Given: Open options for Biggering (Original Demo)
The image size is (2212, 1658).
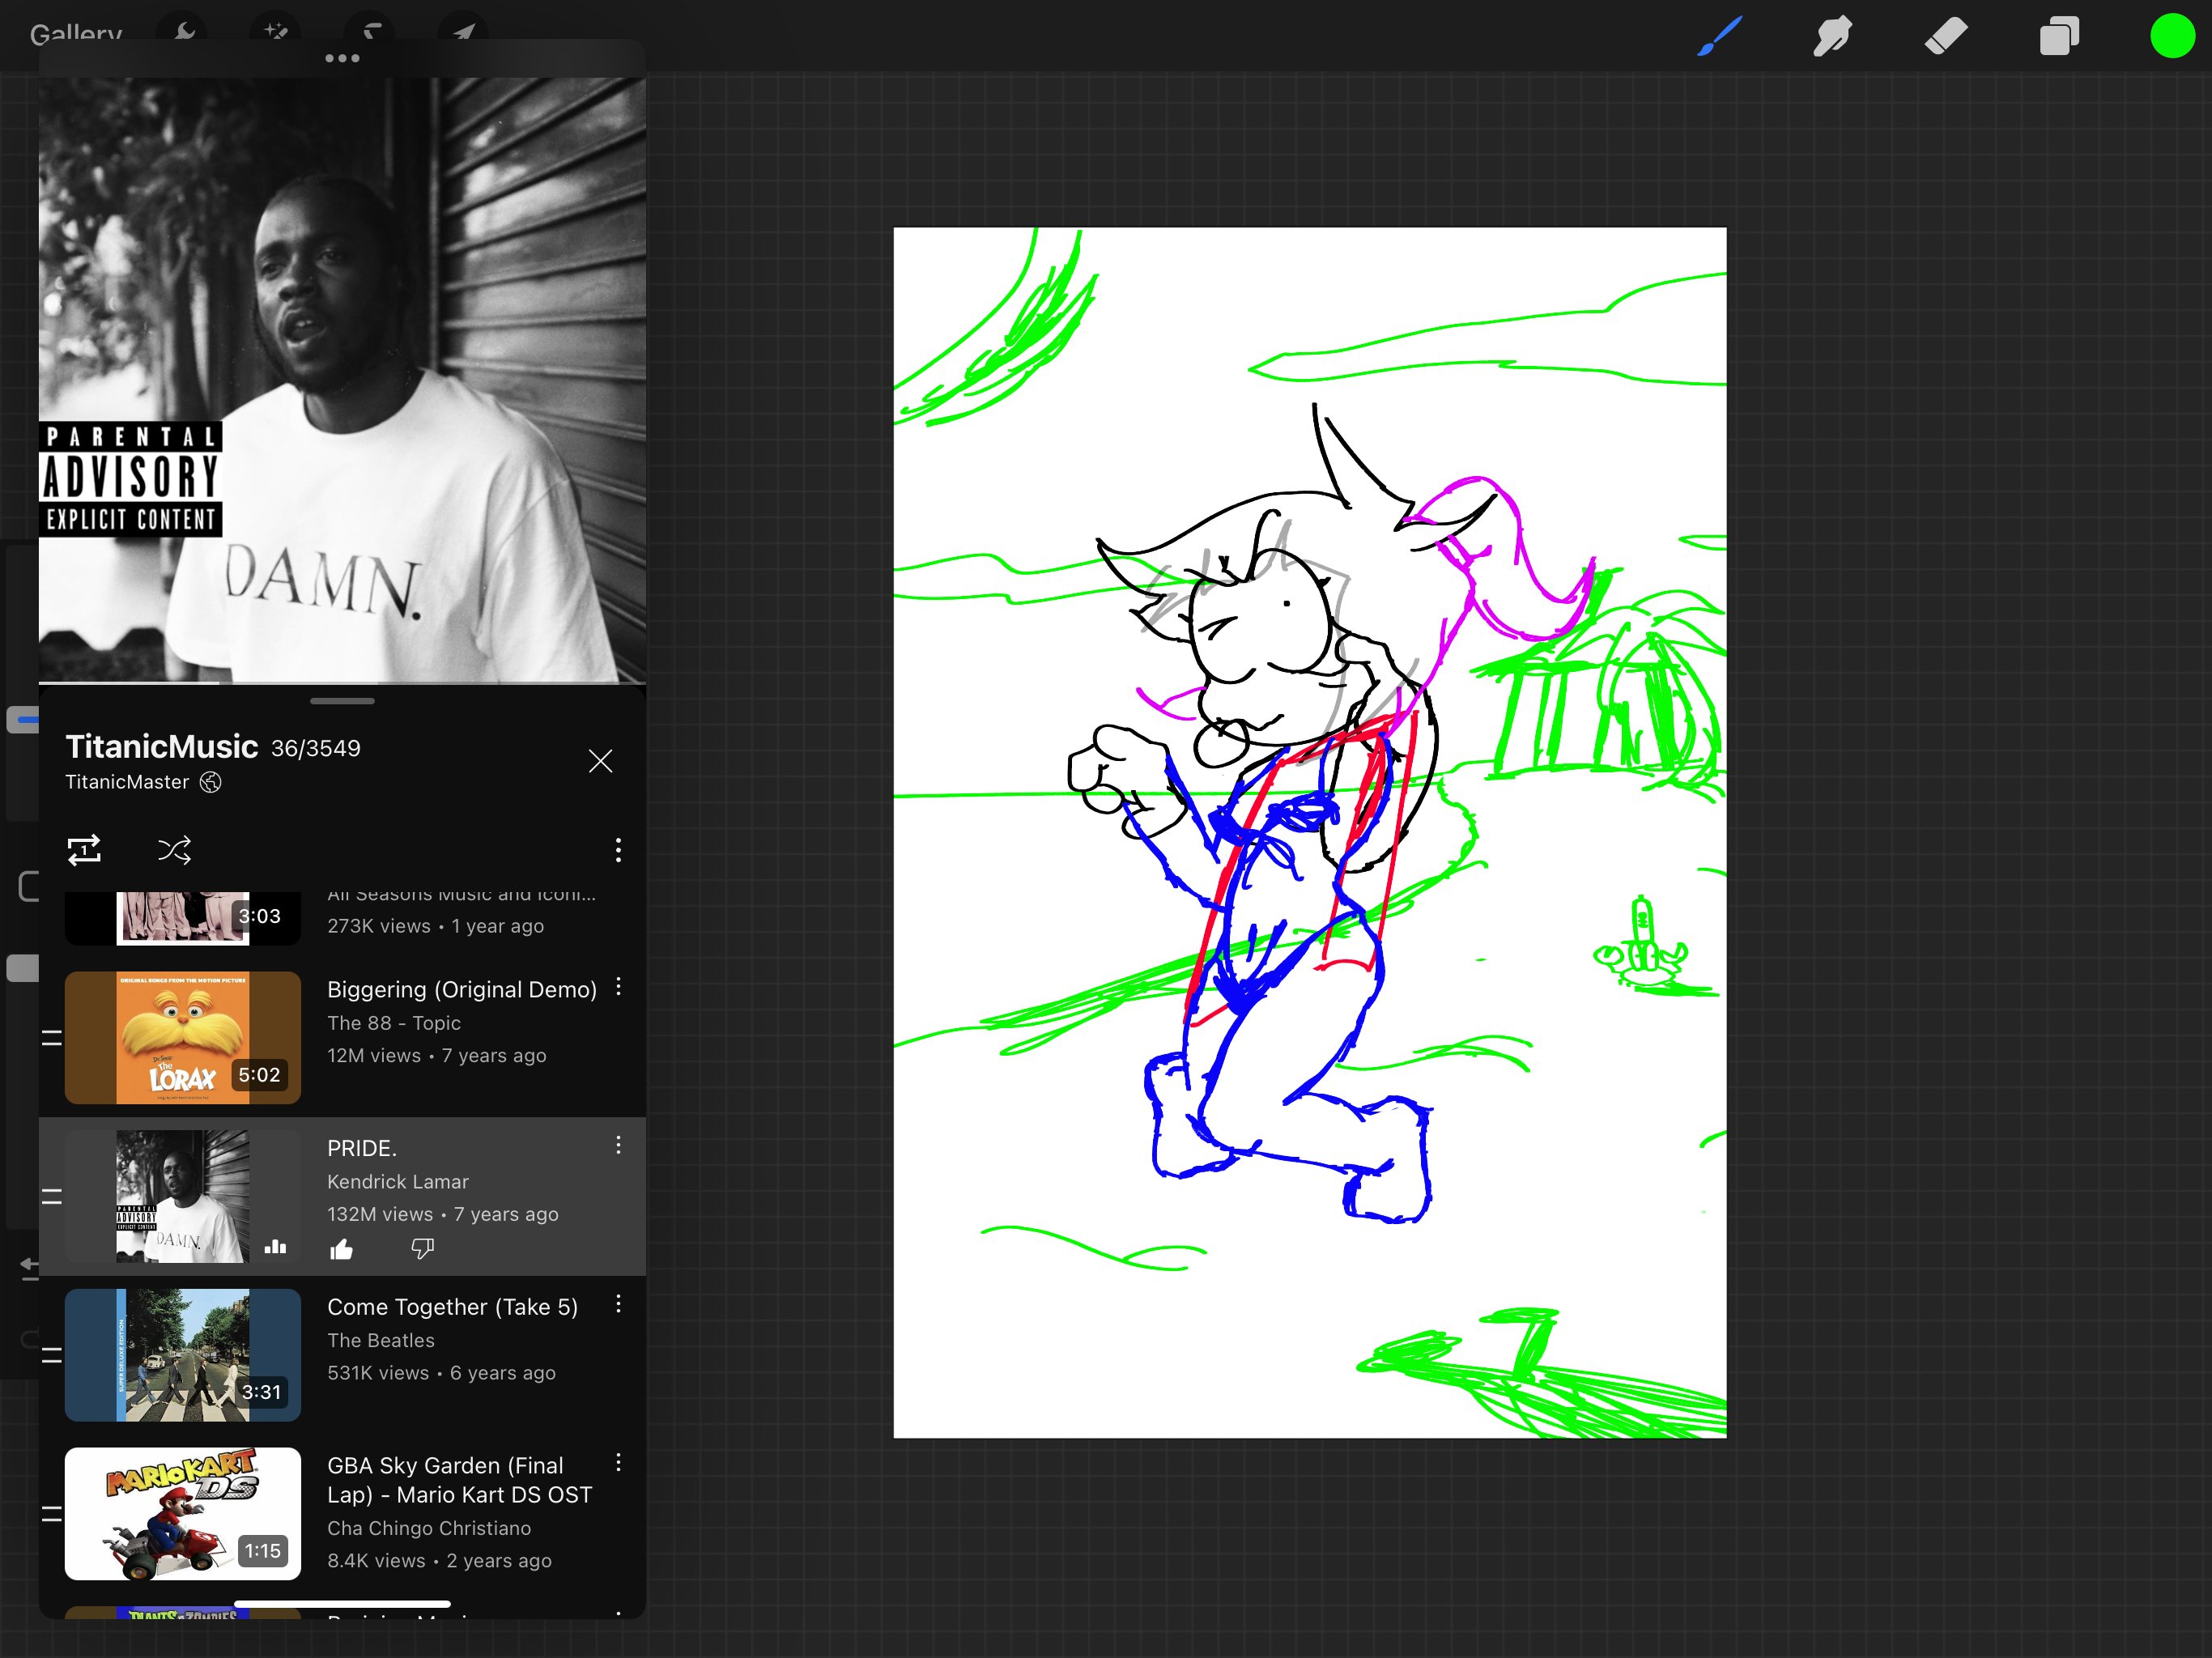Looking at the screenshot, I should [618, 987].
